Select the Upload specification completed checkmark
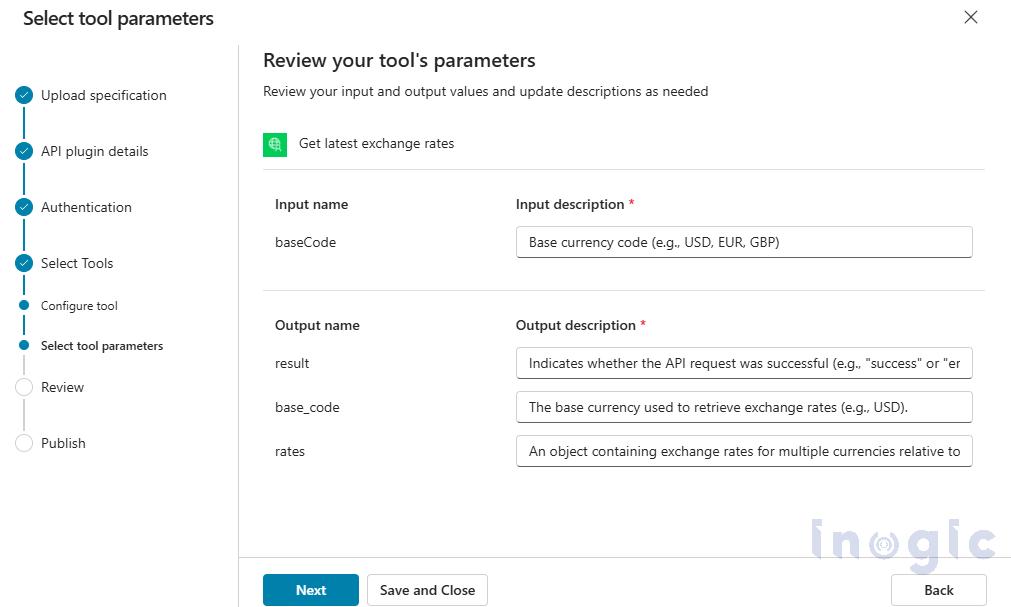Viewport: 1011px width, 607px height. [23, 95]
